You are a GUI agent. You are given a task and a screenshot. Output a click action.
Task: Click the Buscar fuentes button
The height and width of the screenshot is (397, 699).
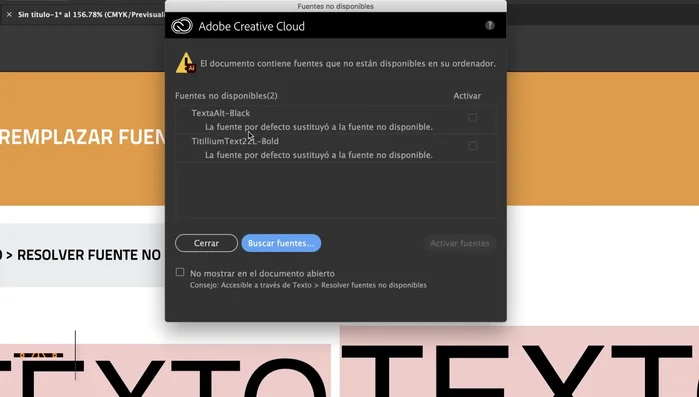(281, 243)
